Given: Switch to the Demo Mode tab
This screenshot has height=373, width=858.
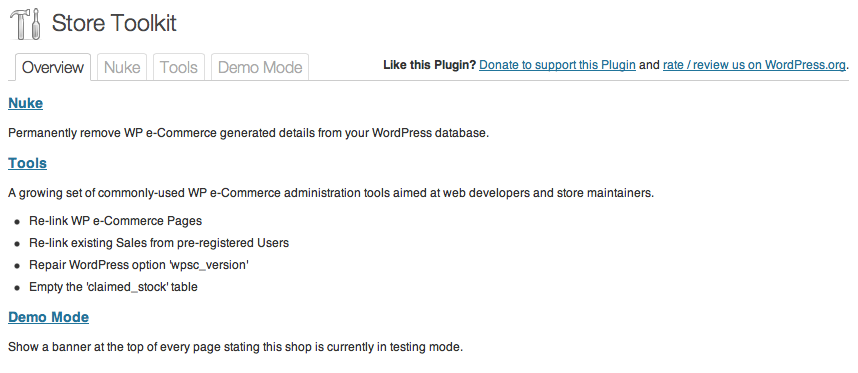Looking at the screenshot, I should pyautogui.click(x=260, y=67).
